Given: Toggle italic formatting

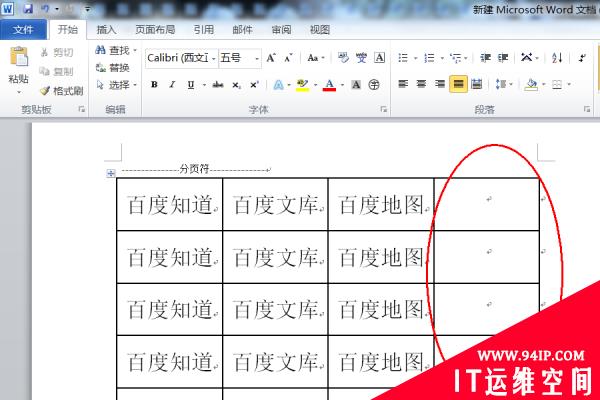Looking at the screenshot, I should 172,85.
